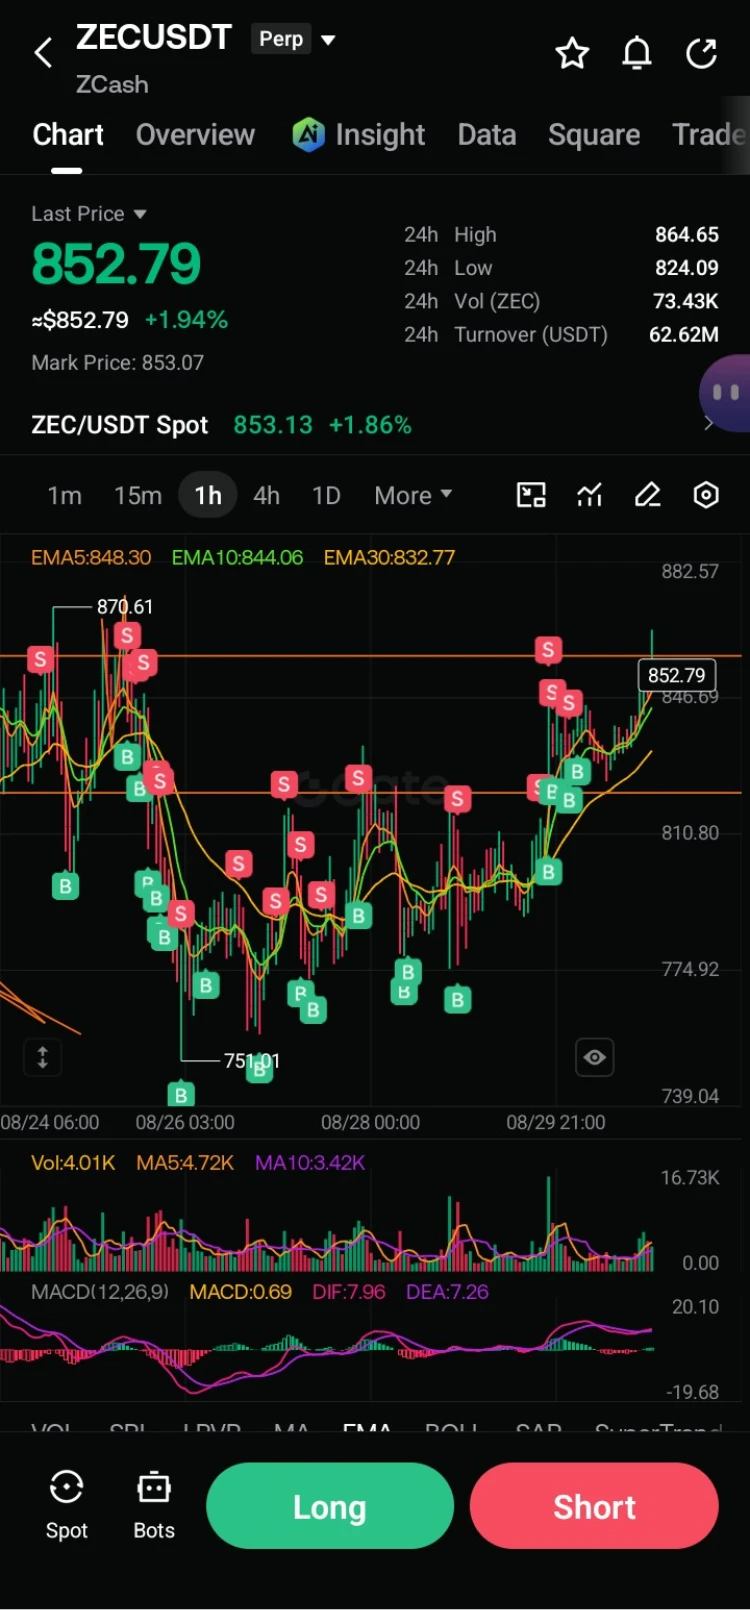Tap the MA5:4.72K volume label
Screen dimensions: 750x1610
[185, 1162]
